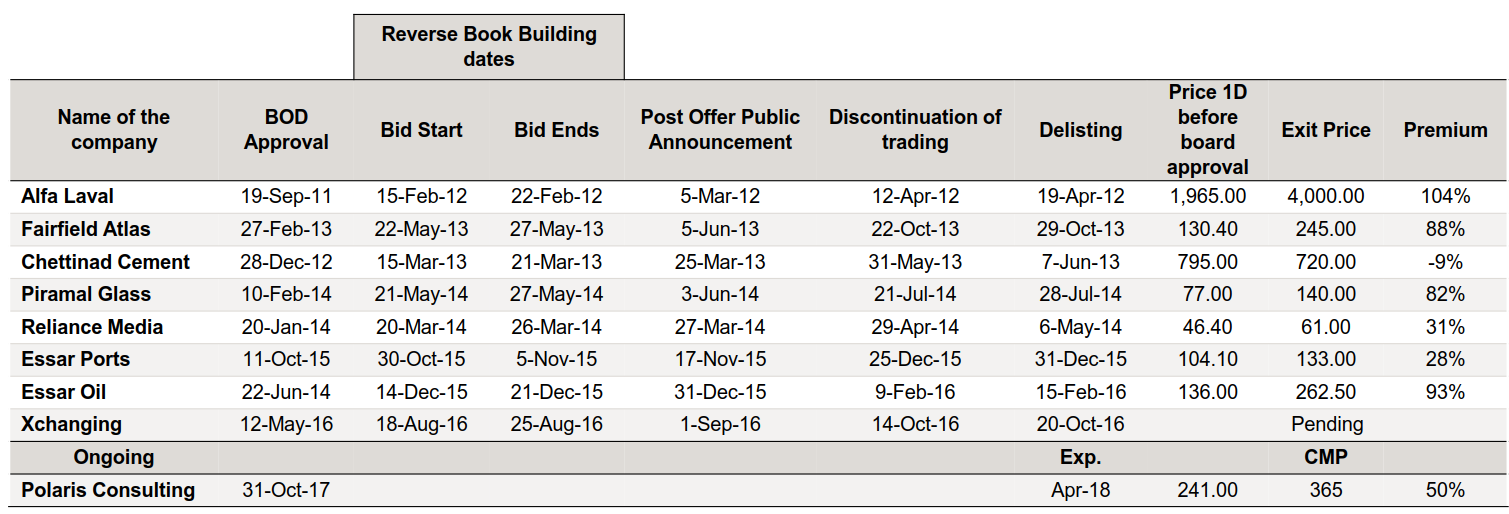Click the 4,000.00 exit price value
This screenshot has height=514, width=1509.
pyautogui.click(x=1326, y=196)
